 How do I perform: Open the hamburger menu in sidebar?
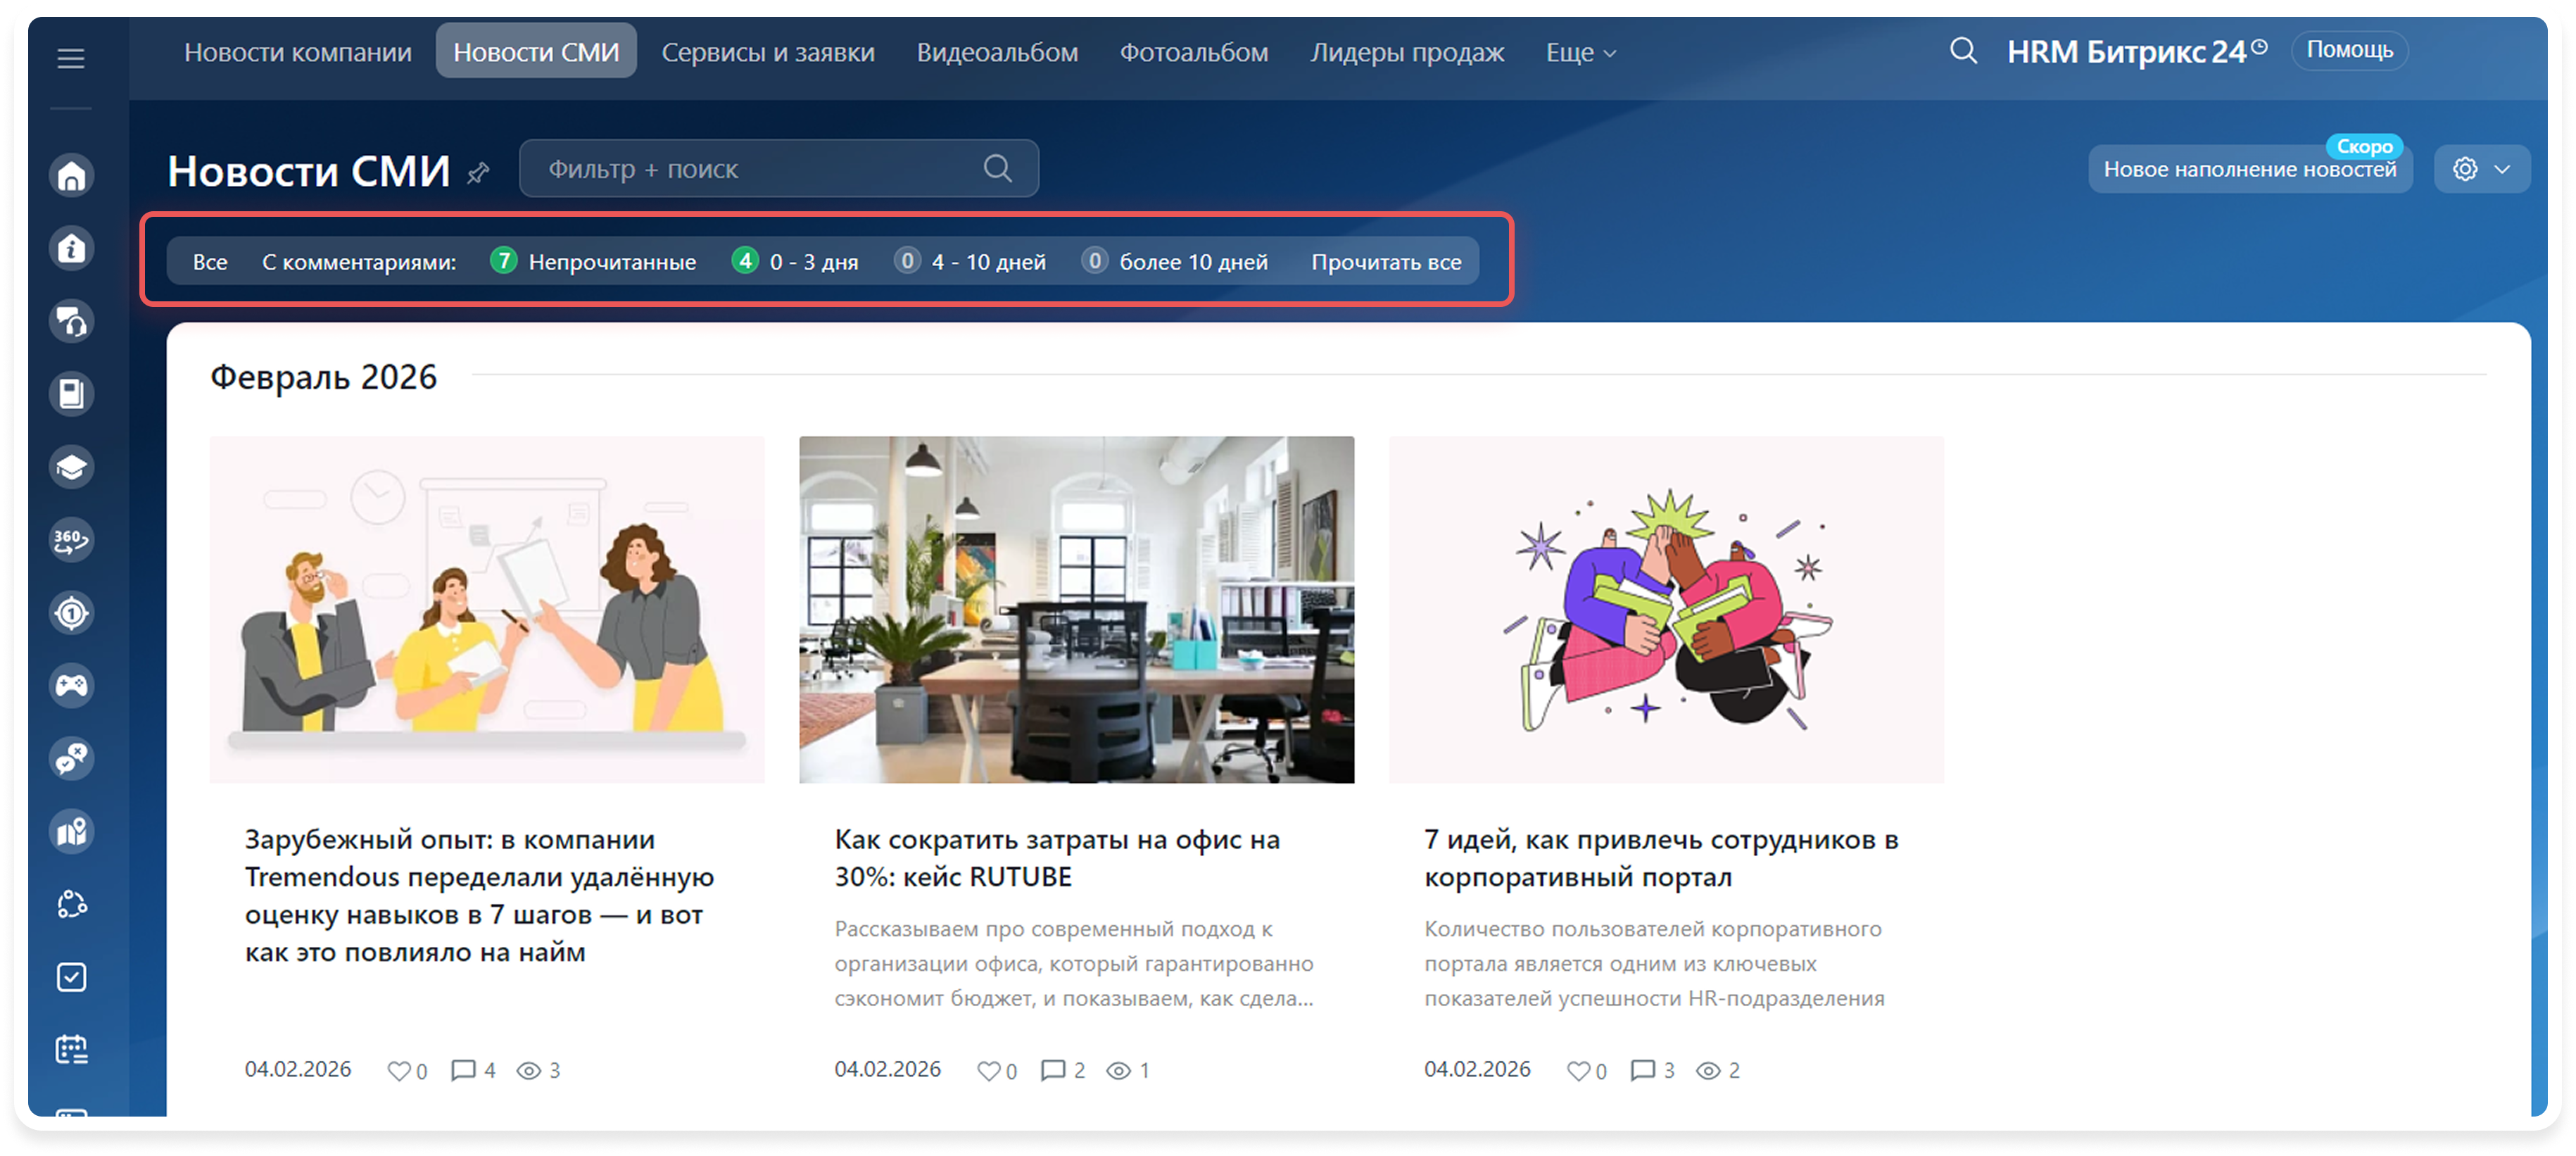(x=70, y=58)
